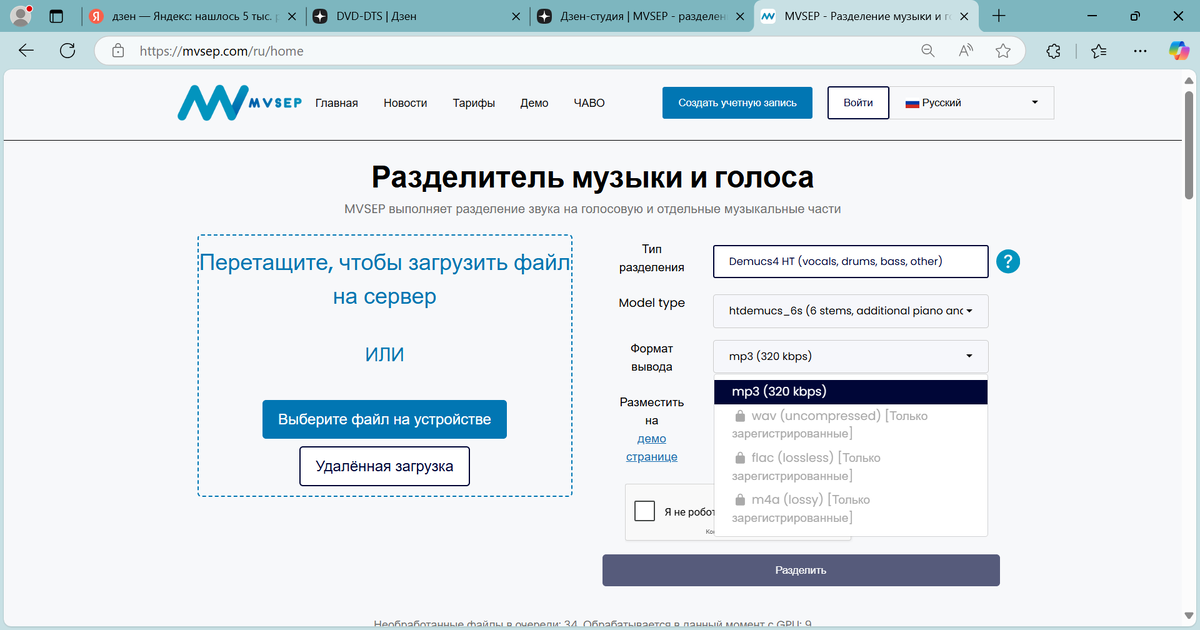Click the Войти button
Viewport: 1200px width, 630px height.
(x=858, y=103)
